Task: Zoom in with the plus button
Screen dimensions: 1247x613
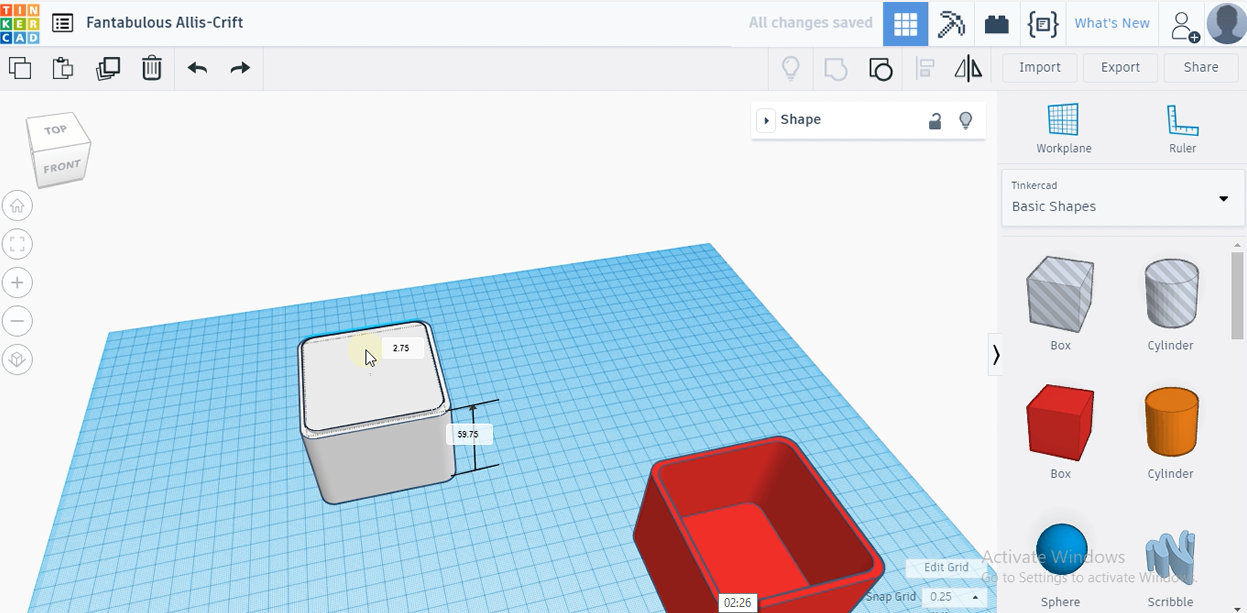Action: pyautogui.click(x=17, y=283)
